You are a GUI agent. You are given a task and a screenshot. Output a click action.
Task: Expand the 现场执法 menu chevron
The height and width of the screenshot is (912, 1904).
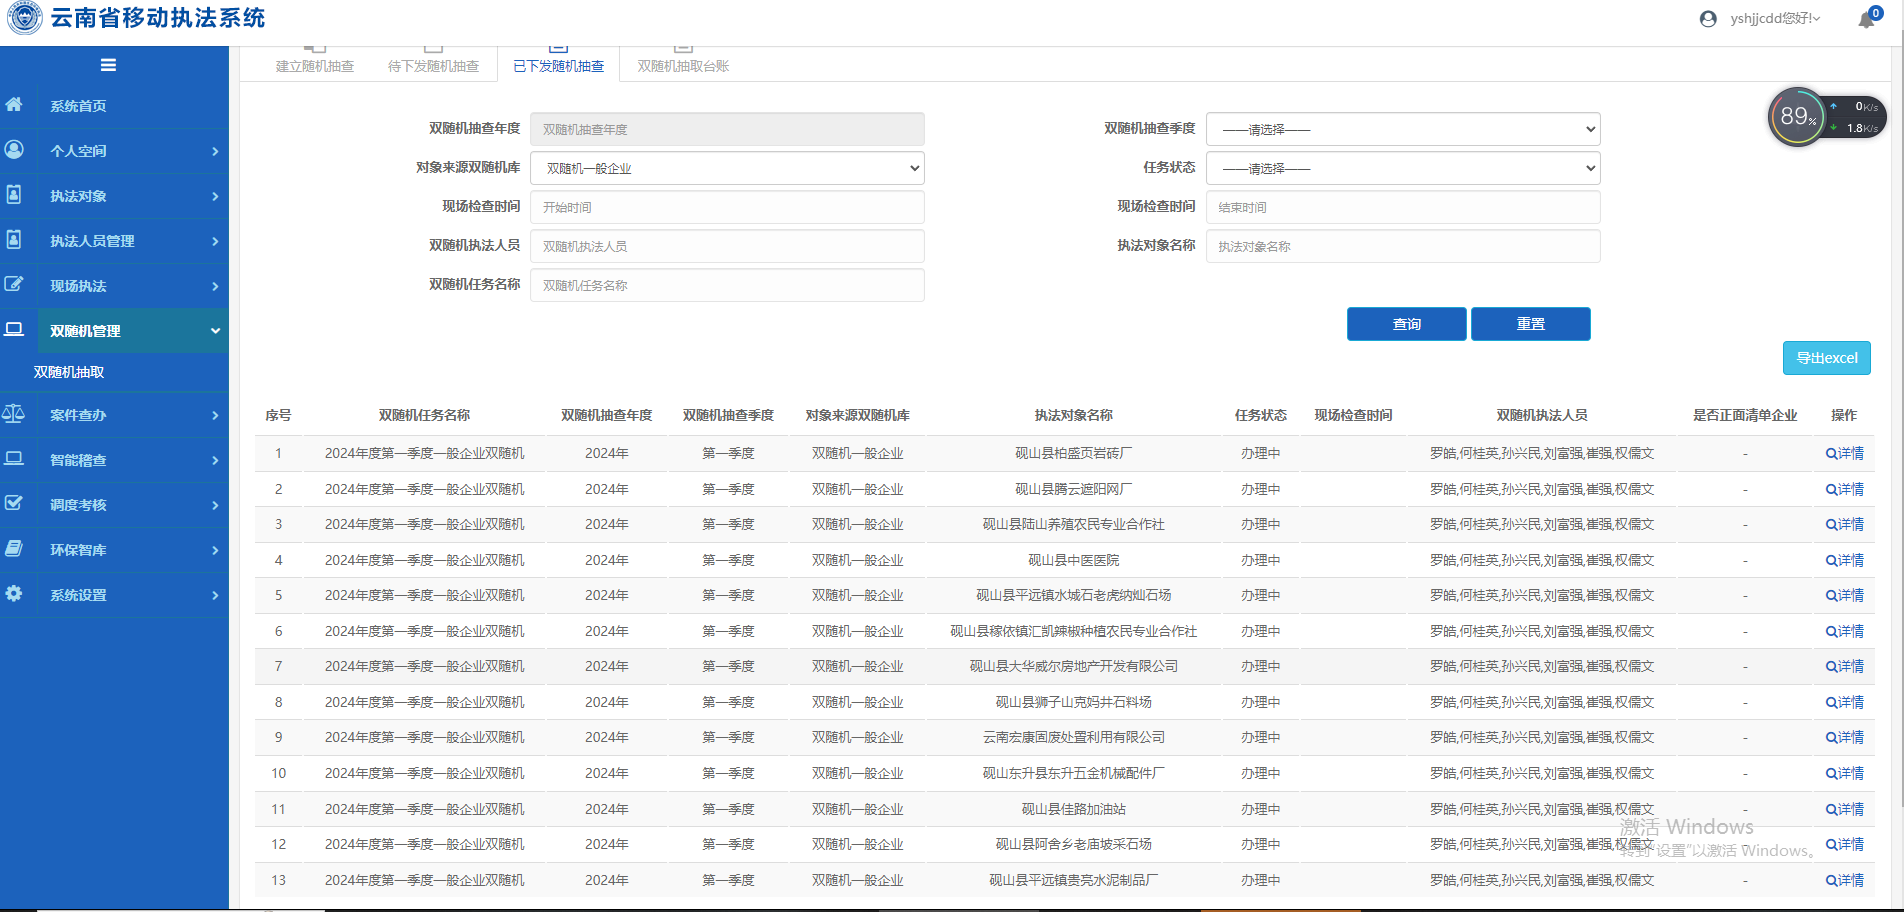tap(215, 286)
